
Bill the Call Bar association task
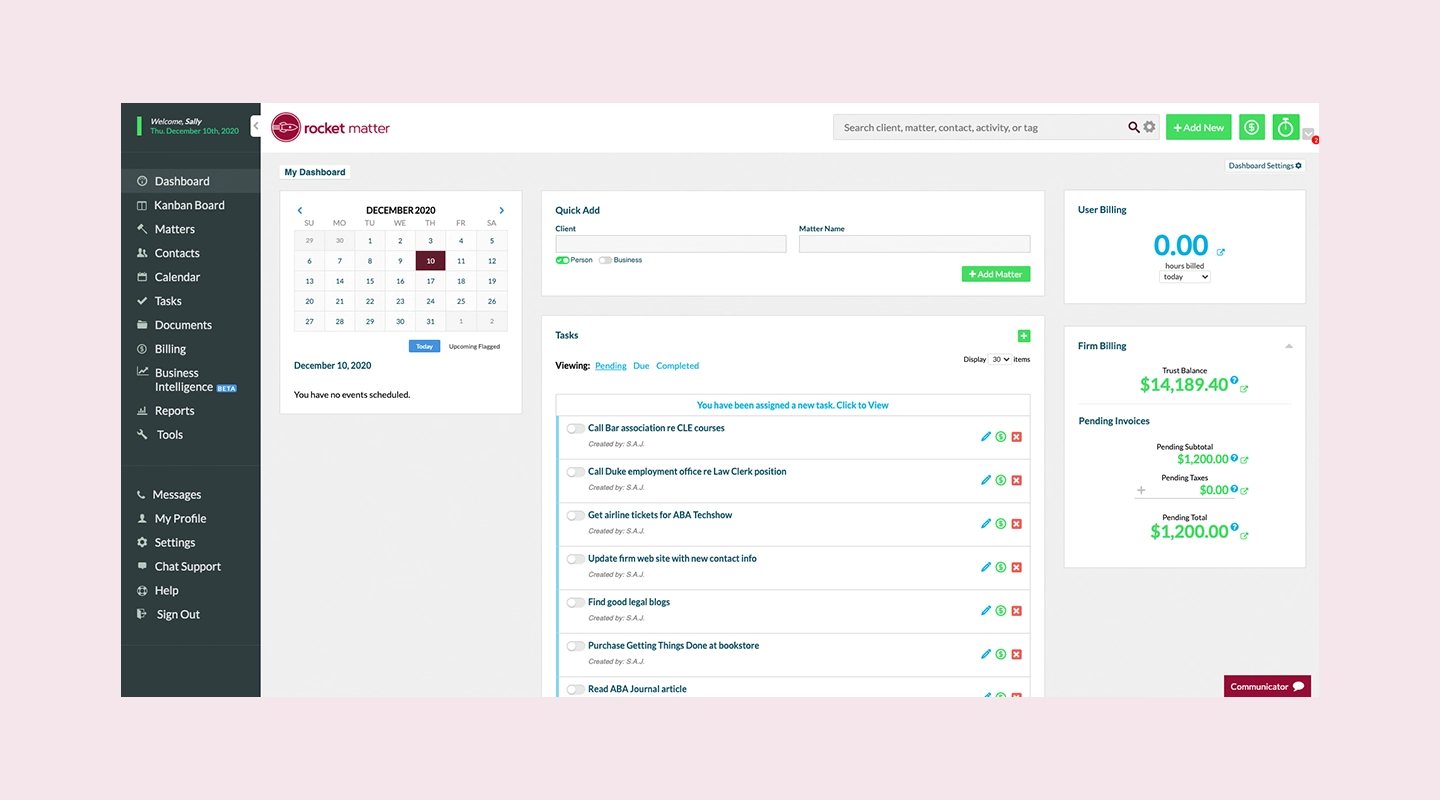(x=1001, y=437)
